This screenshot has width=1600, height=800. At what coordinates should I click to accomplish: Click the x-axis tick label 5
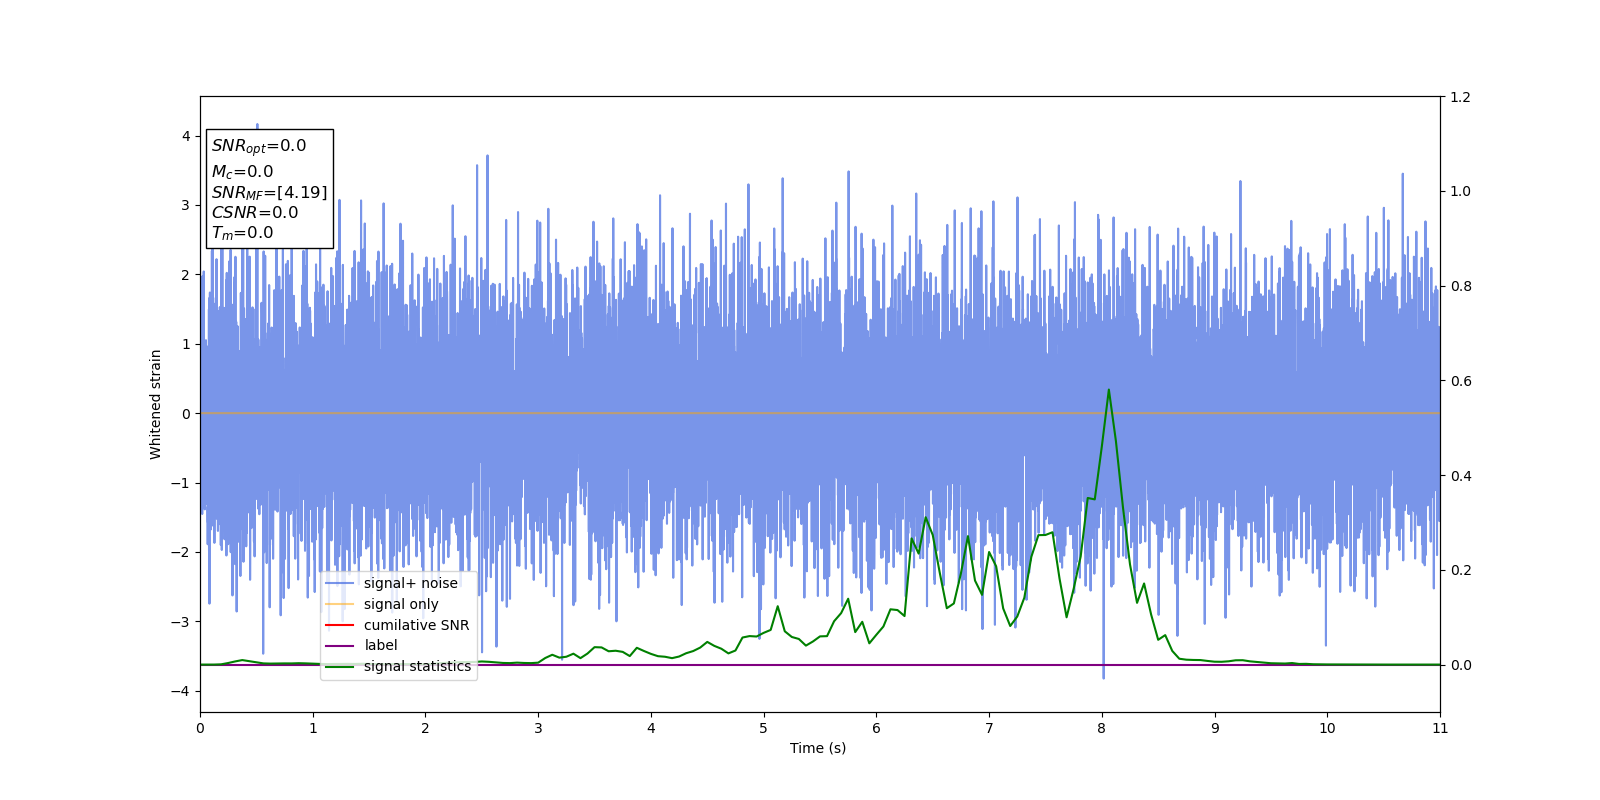coord(764,728)
